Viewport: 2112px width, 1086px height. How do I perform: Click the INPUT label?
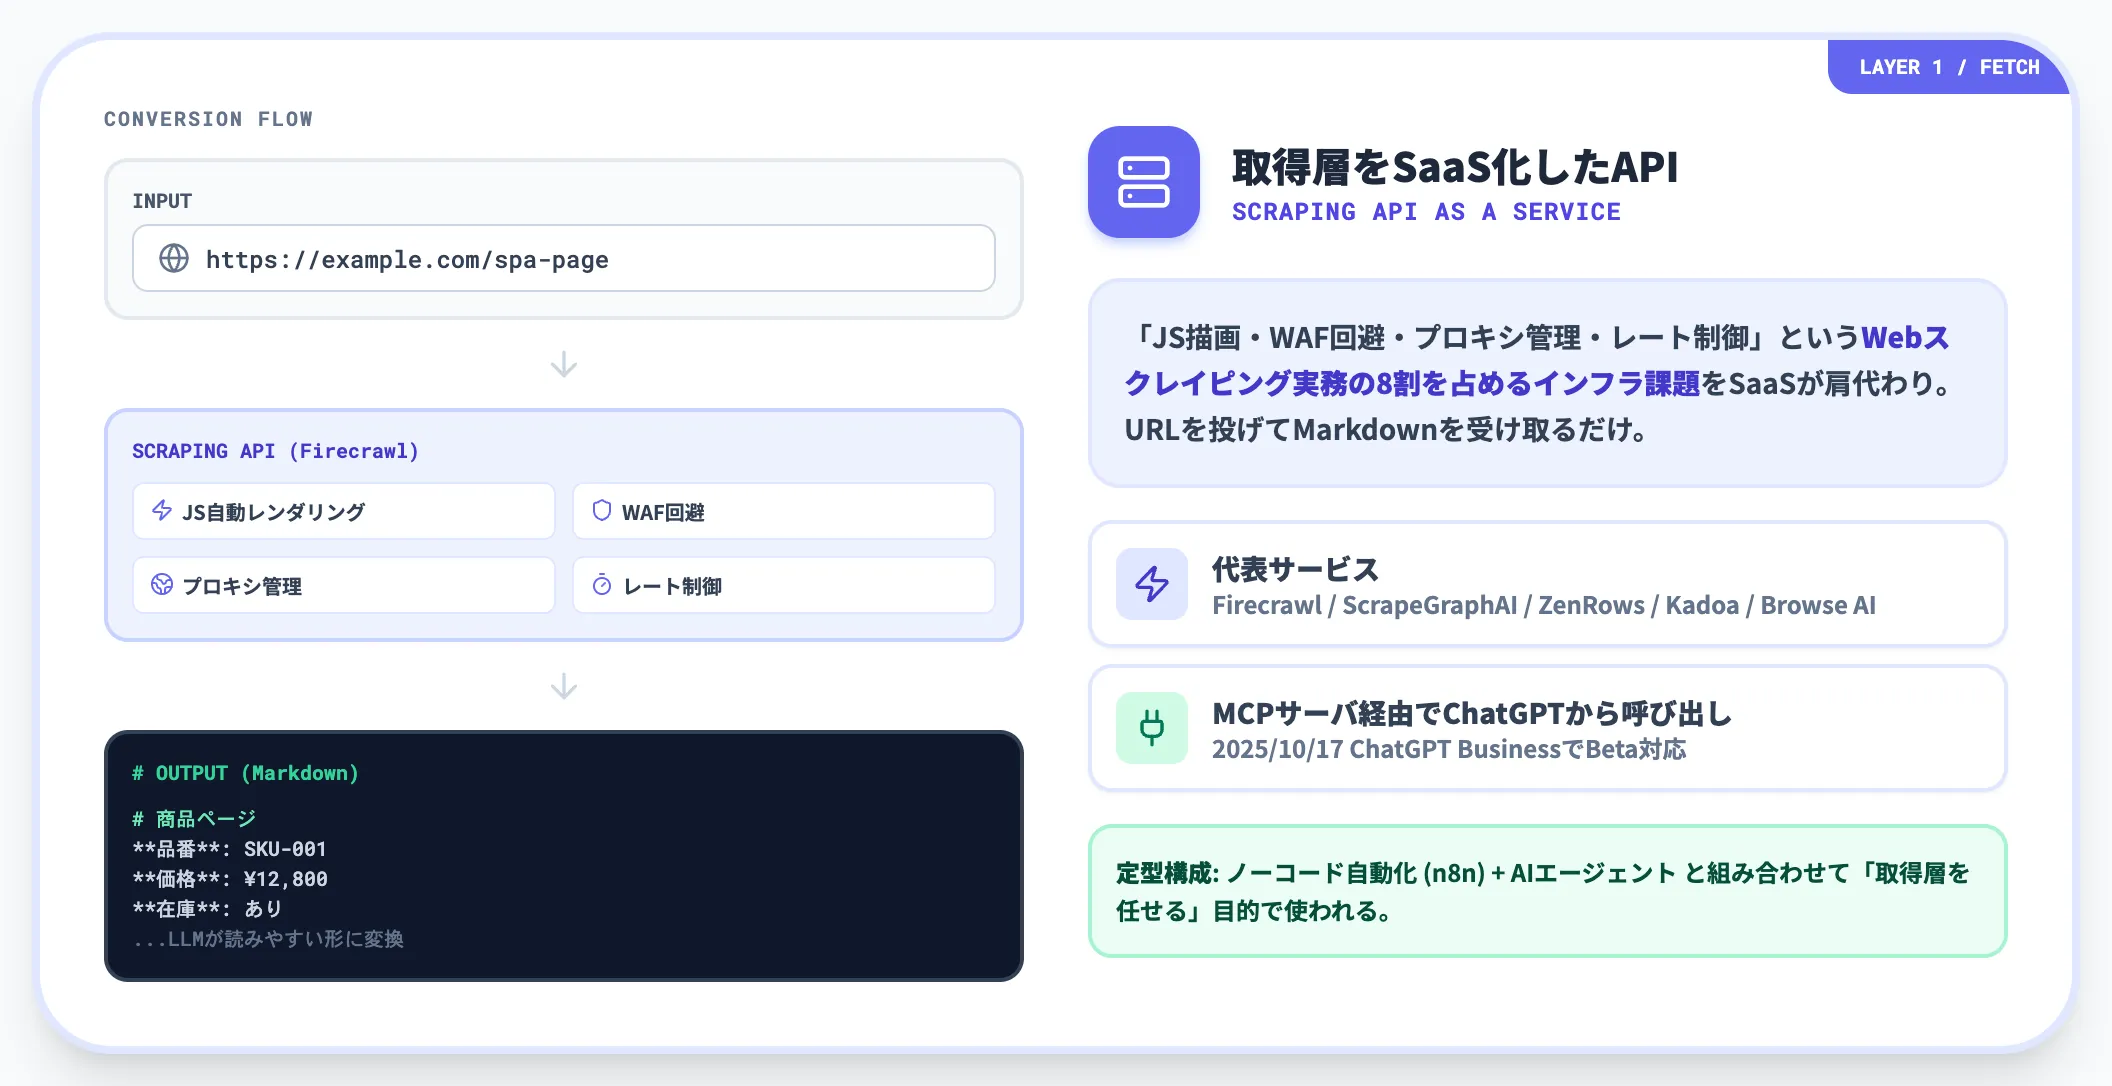162,201
